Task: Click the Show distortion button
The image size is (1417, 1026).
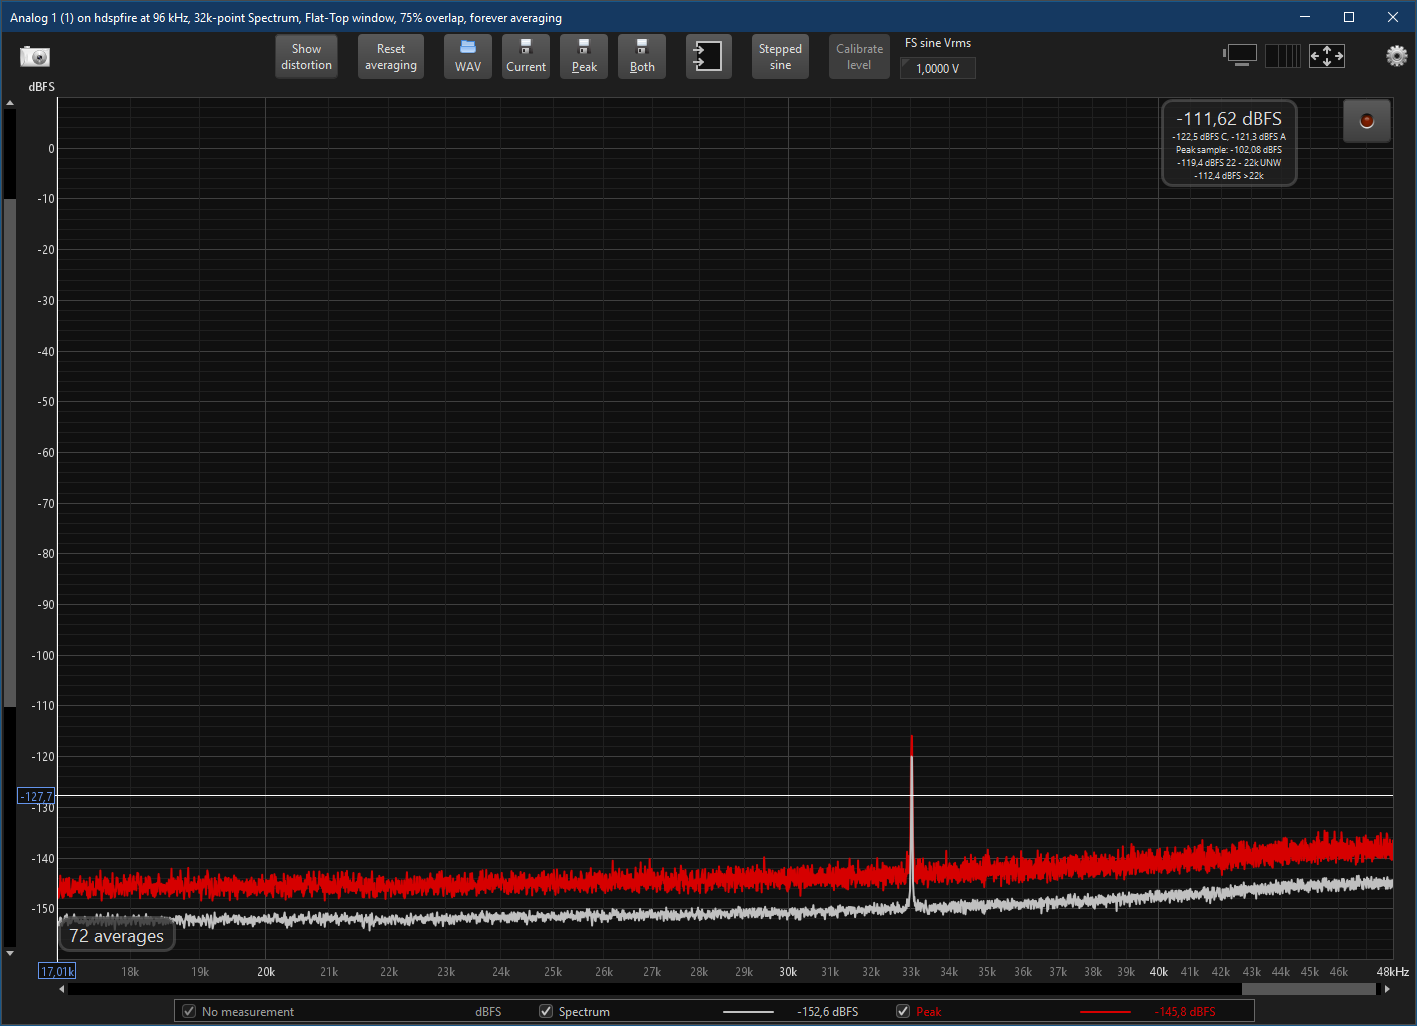Action: [x=306, y=57]
